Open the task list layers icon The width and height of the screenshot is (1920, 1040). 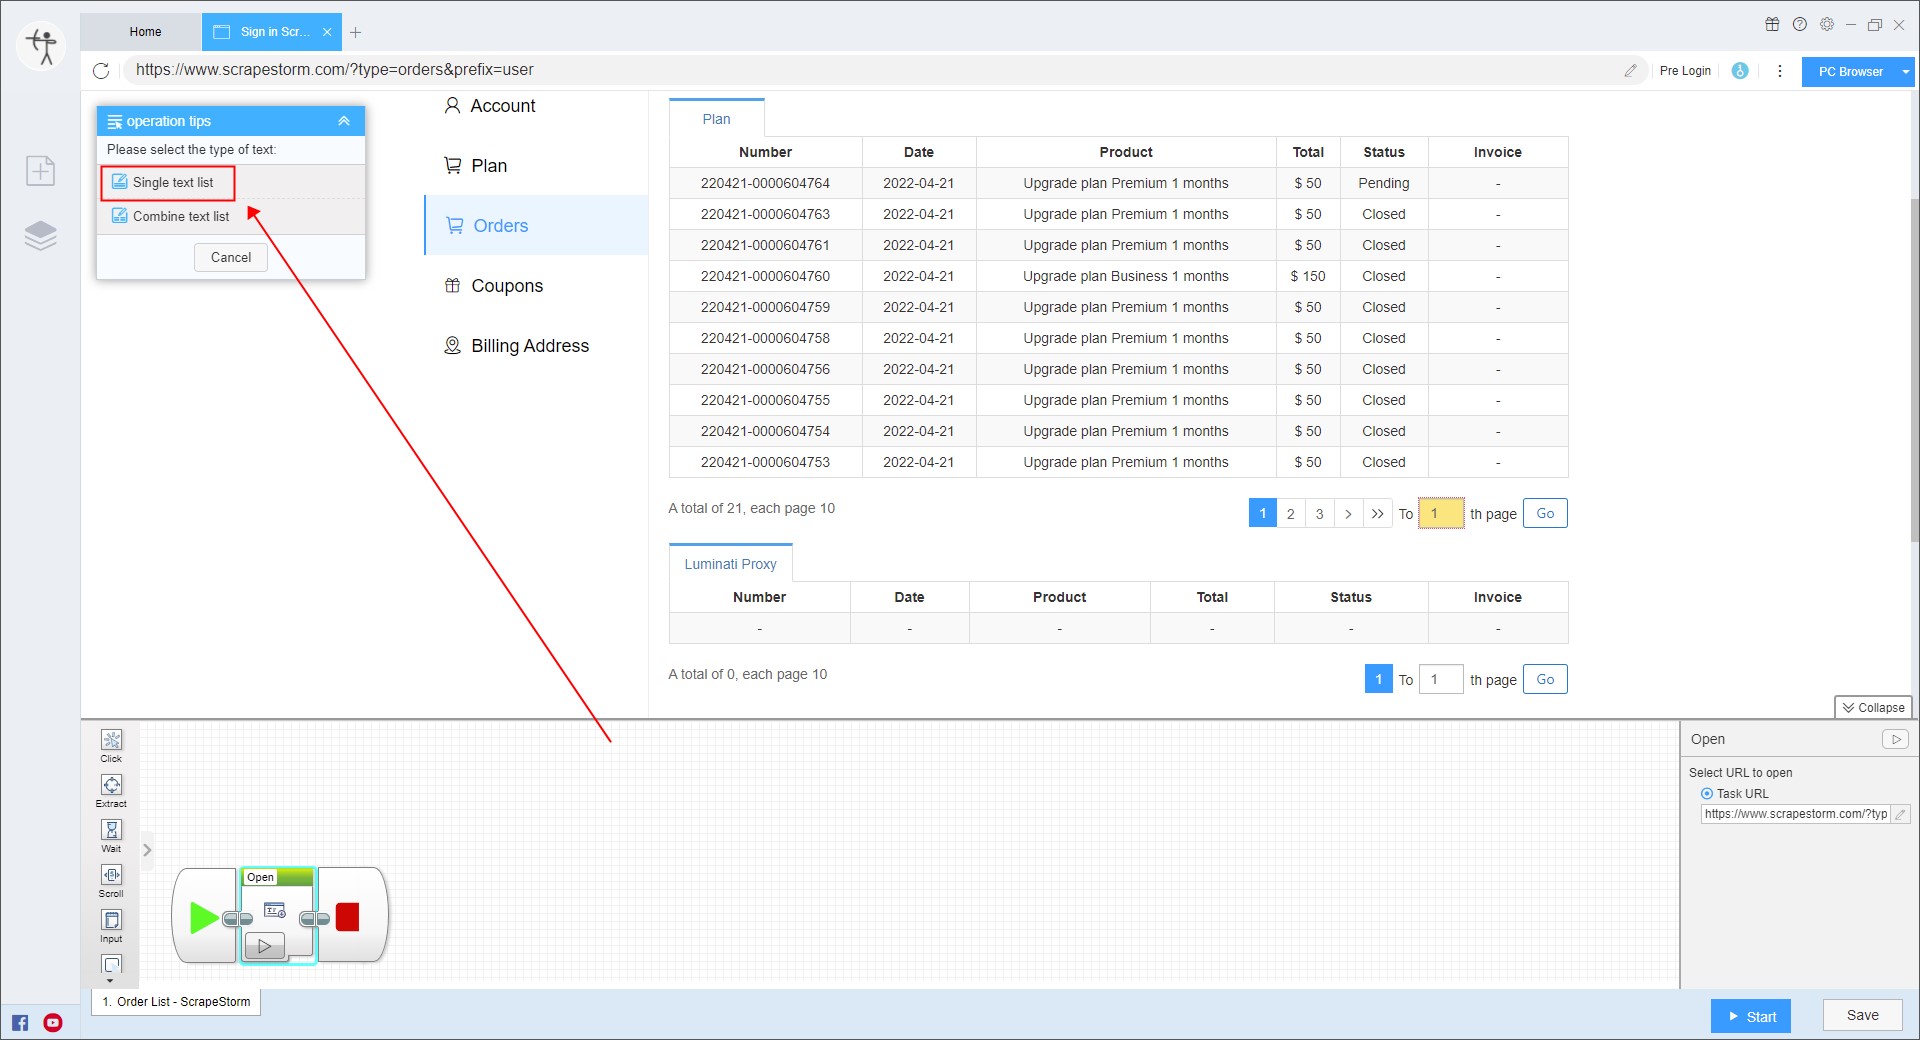coord(41,235)
